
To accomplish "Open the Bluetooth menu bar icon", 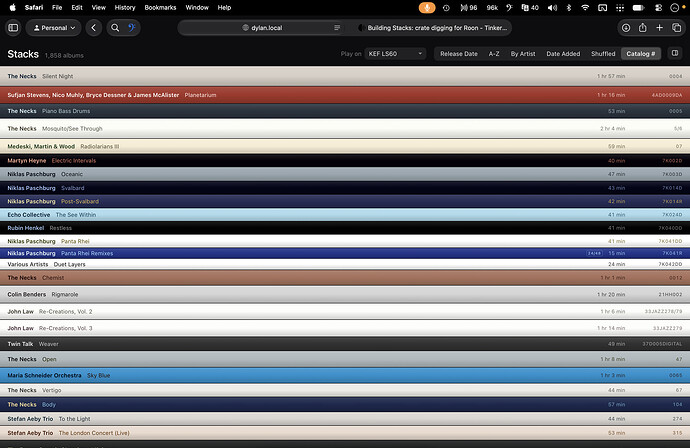I will coord(569,7).
